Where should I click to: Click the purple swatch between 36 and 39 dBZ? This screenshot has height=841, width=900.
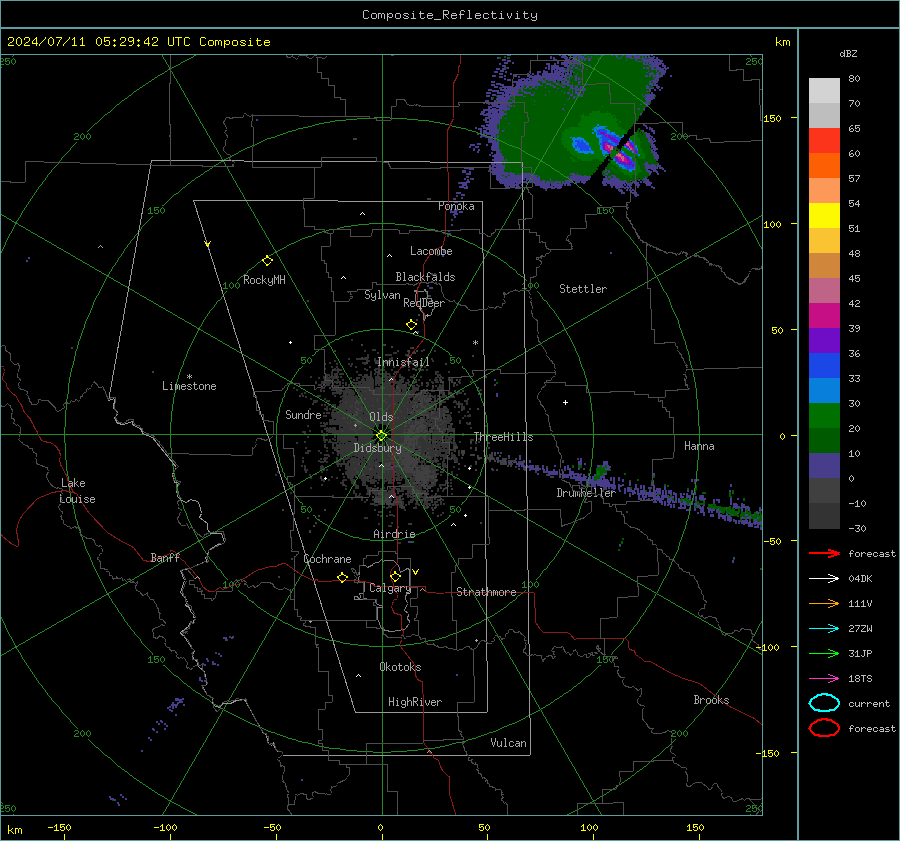(824, 341)
